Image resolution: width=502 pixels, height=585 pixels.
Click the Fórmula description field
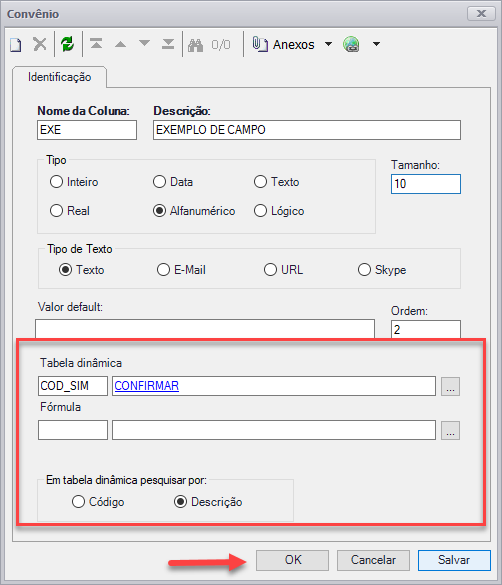click(274, 430)
